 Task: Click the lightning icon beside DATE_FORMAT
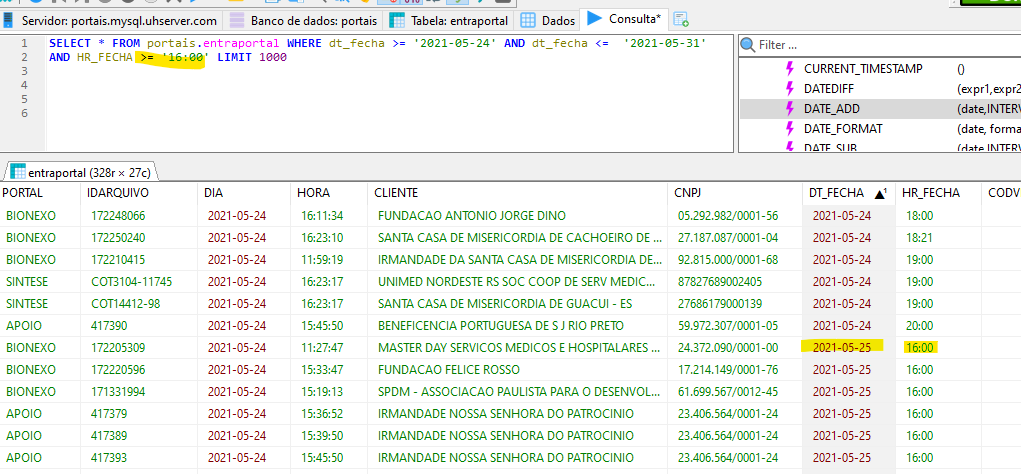(x=790, y=128)
